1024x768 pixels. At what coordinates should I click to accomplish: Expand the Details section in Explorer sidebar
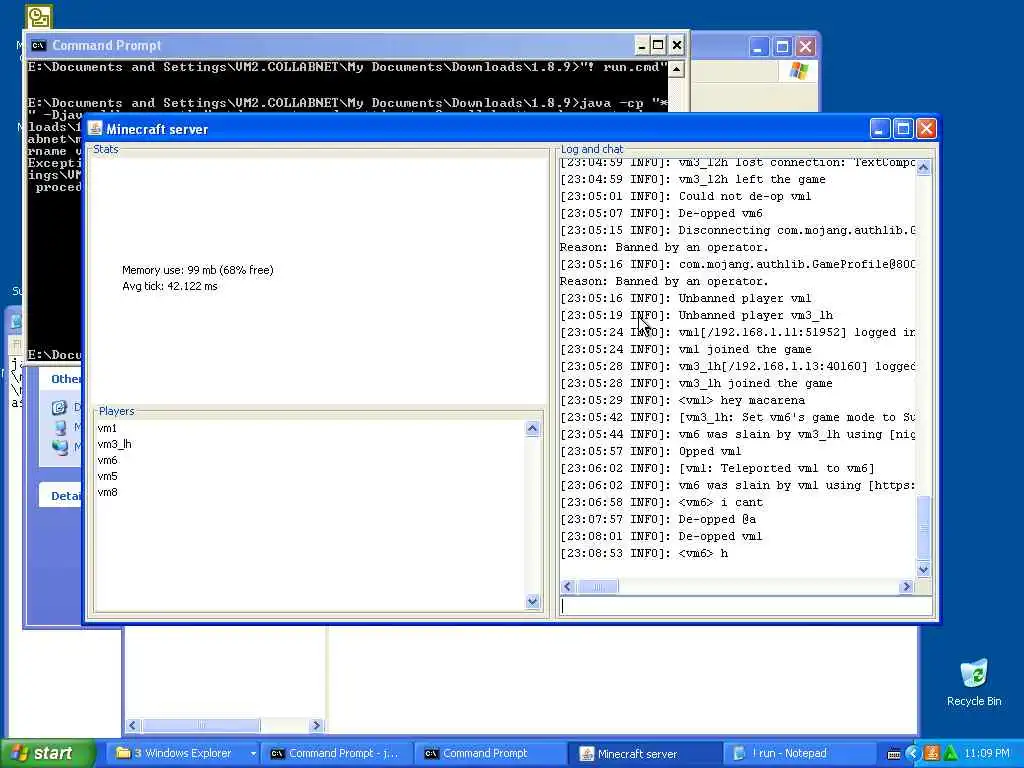[65, 496]
